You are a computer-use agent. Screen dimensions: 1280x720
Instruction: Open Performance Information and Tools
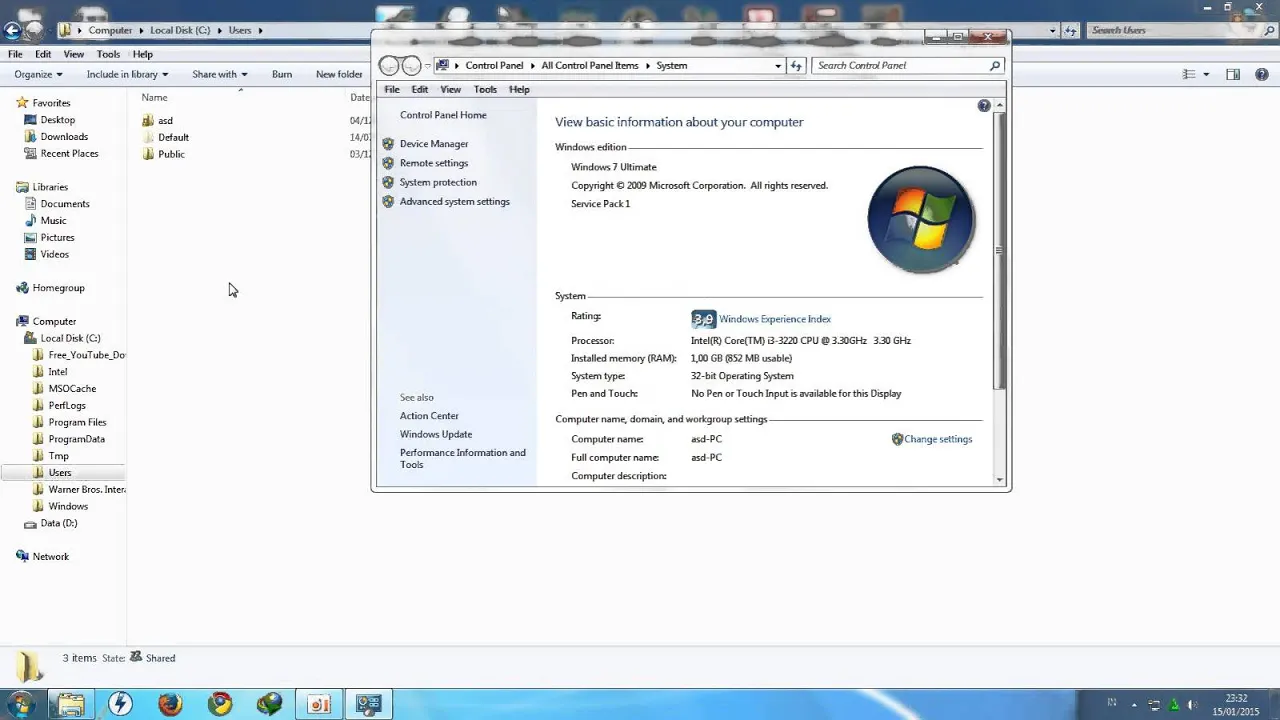[x=463, y=458]
